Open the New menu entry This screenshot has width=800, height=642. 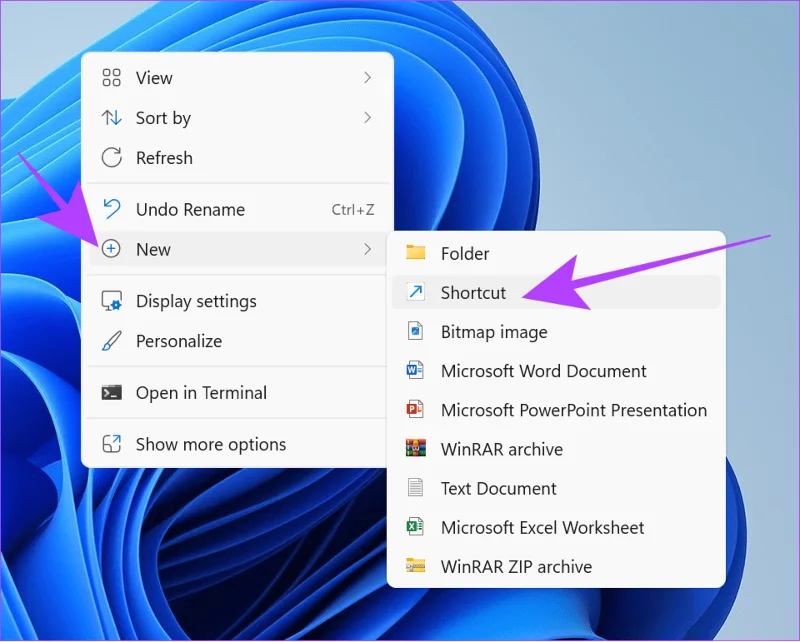tap(237, 249)
